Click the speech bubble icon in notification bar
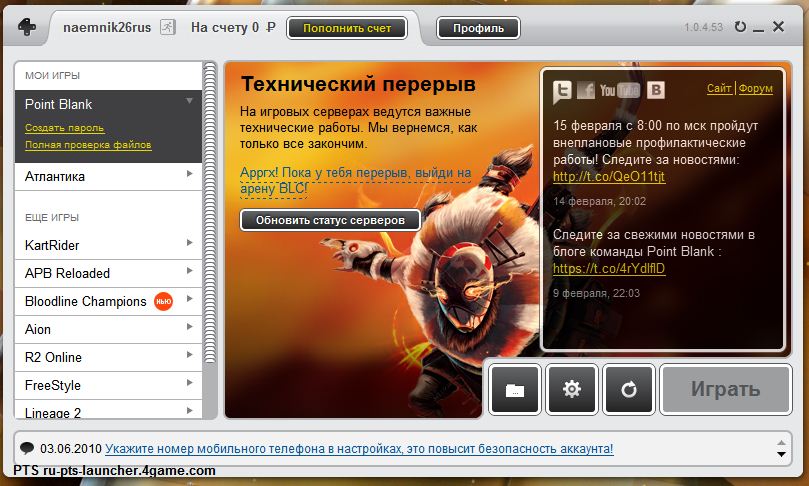This screenshot has width=809, height=486. 26,448
